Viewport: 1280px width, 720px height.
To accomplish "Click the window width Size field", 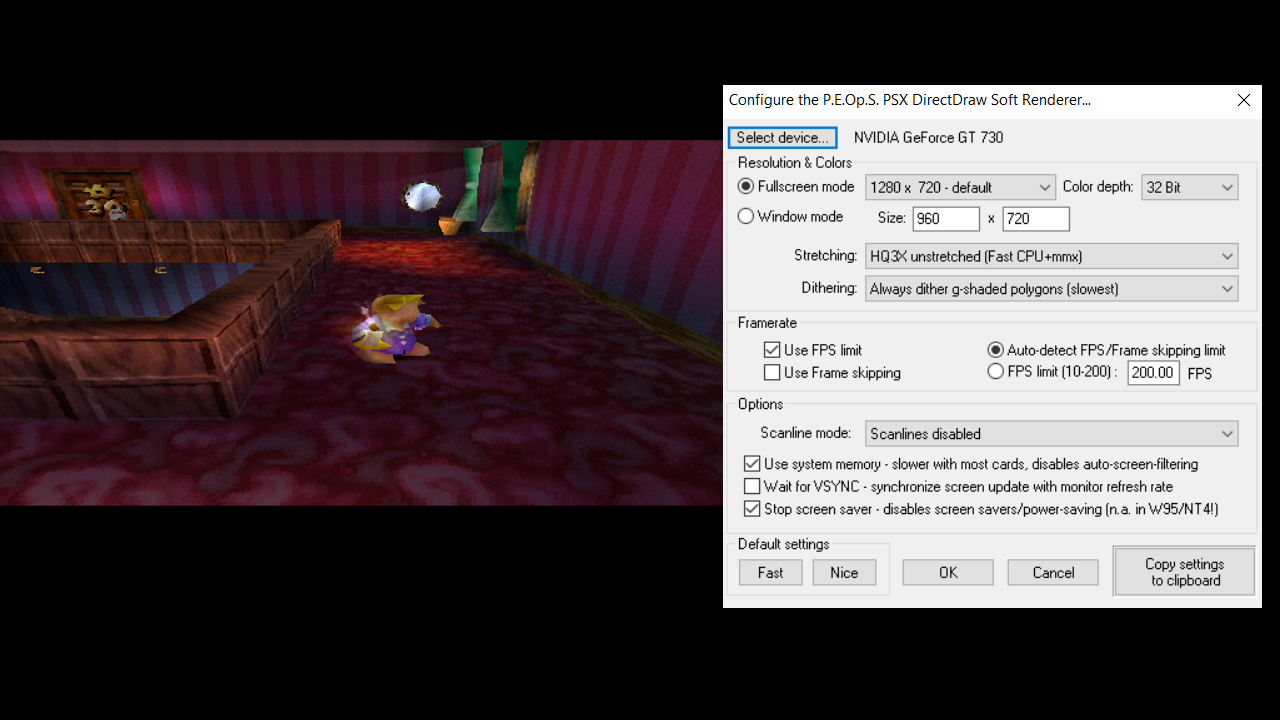I will pos(946,219).
